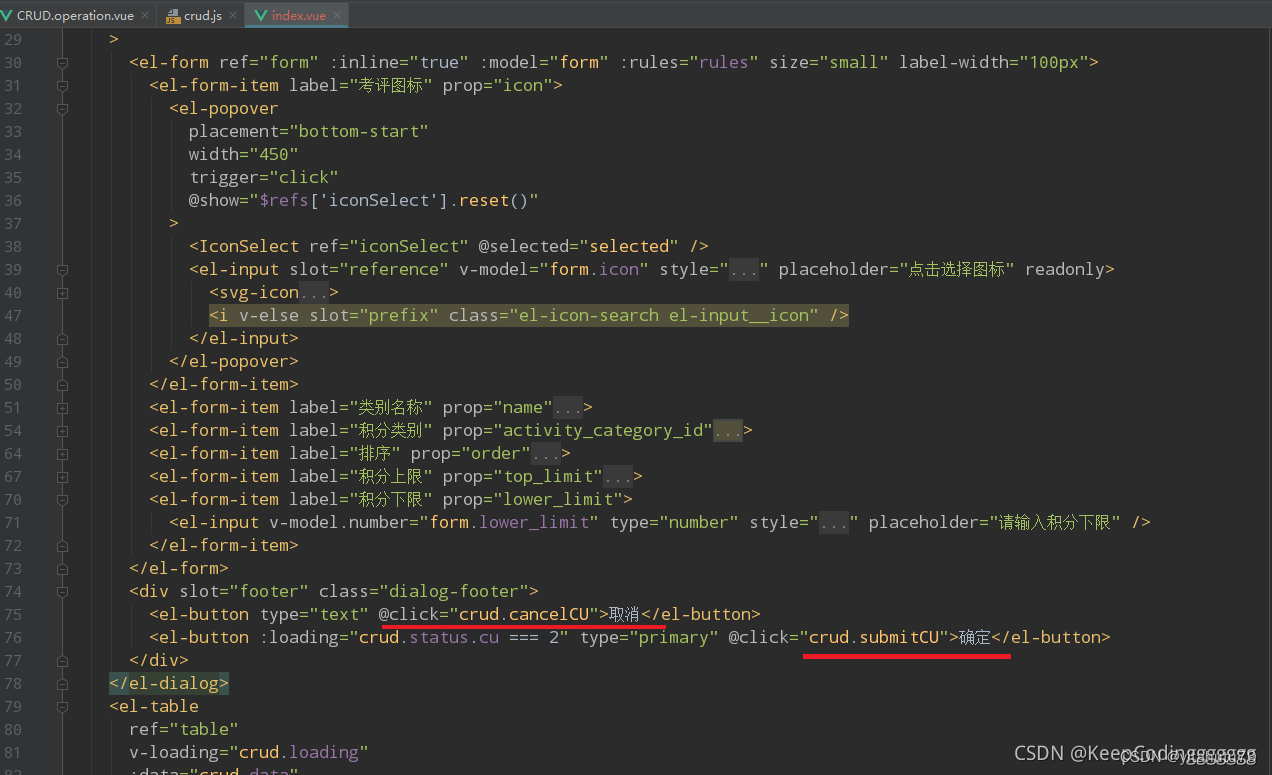Collapse the lower_limit form item at line 70
1272x775 pixels.
(62, 499)
